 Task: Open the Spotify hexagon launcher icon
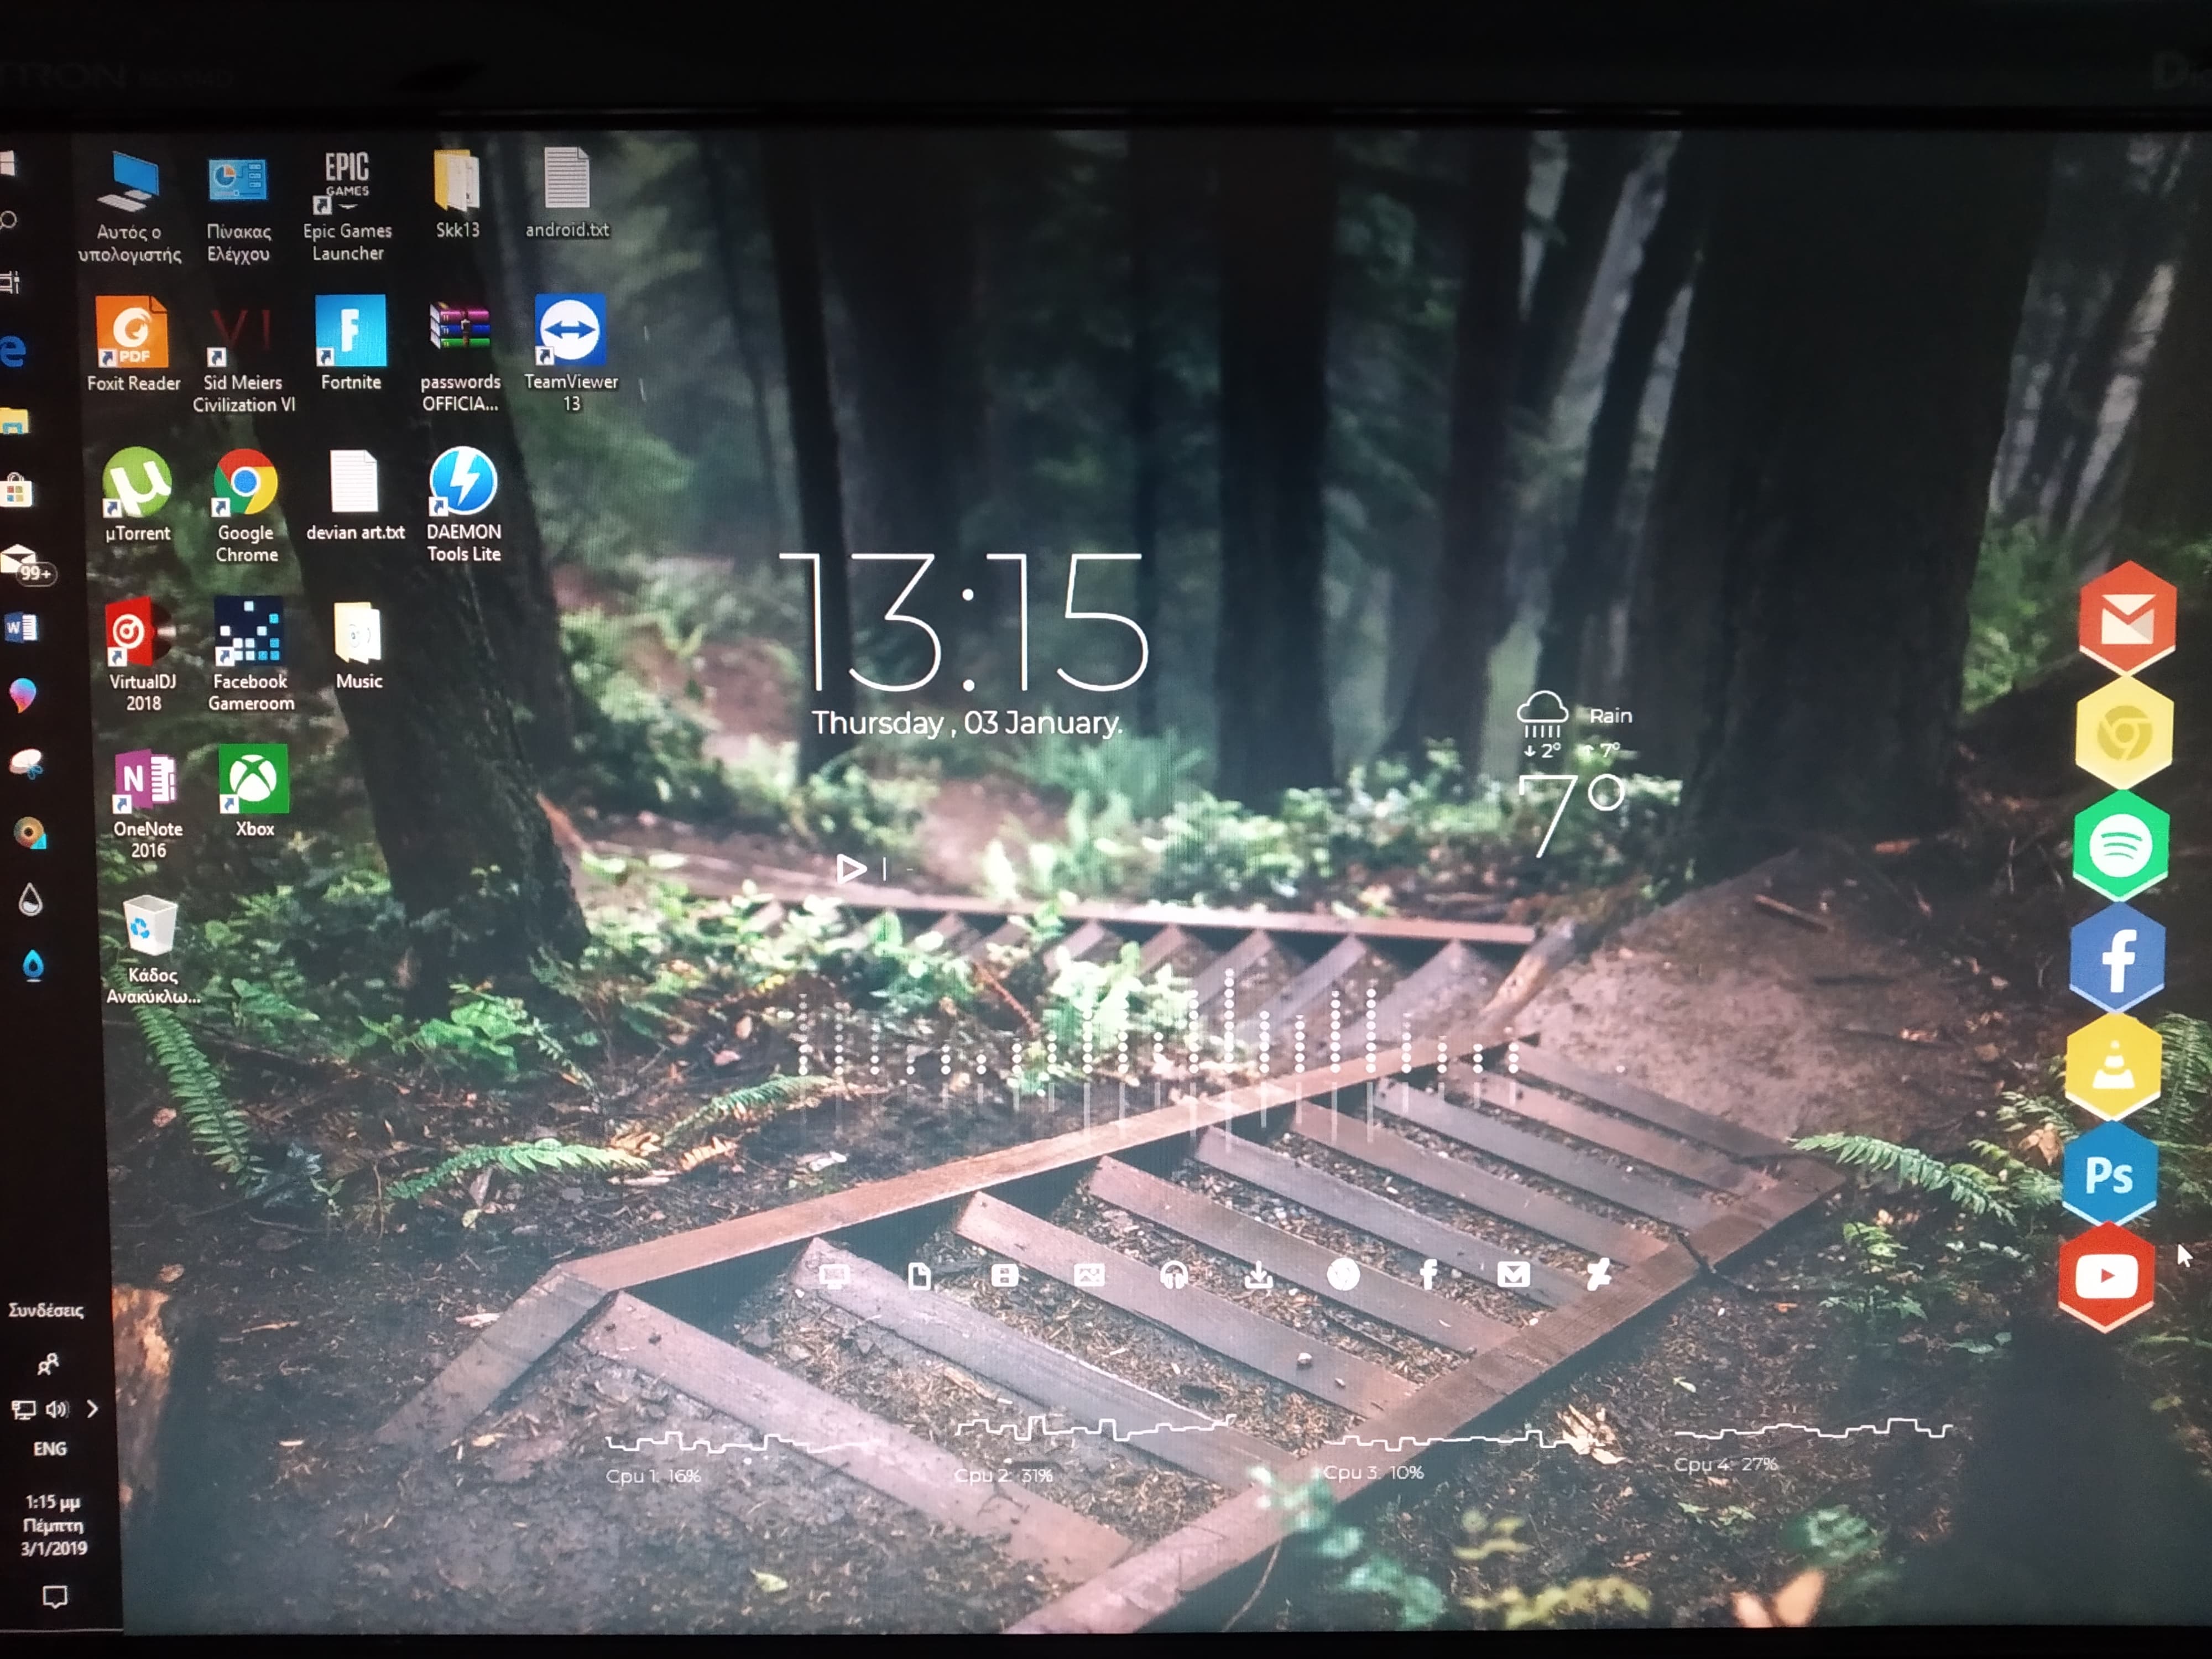tap(2120, 846)
